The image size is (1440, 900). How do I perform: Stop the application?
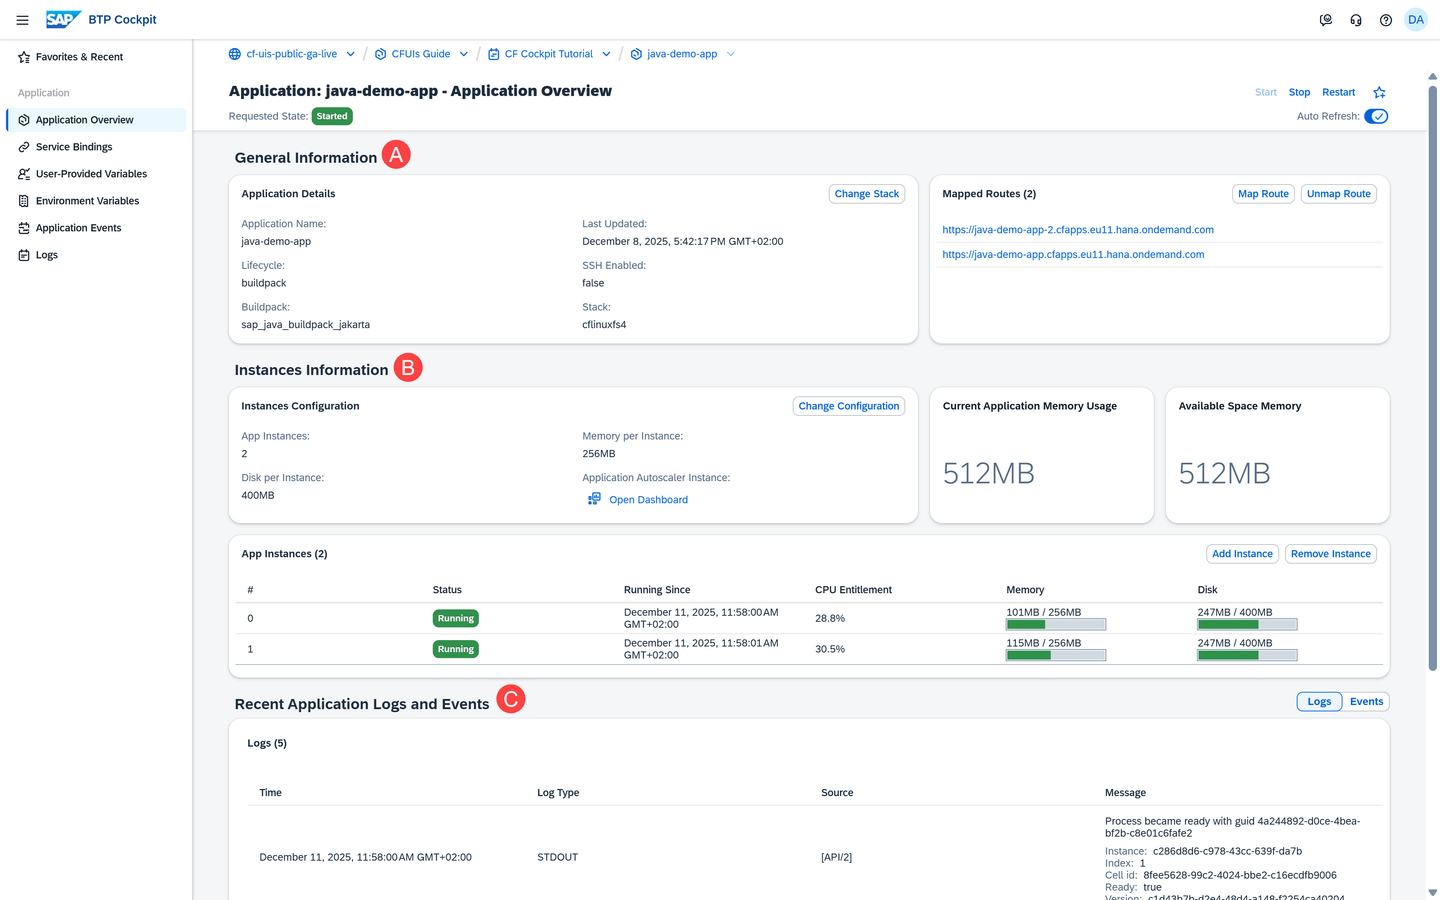point(1299,92)
